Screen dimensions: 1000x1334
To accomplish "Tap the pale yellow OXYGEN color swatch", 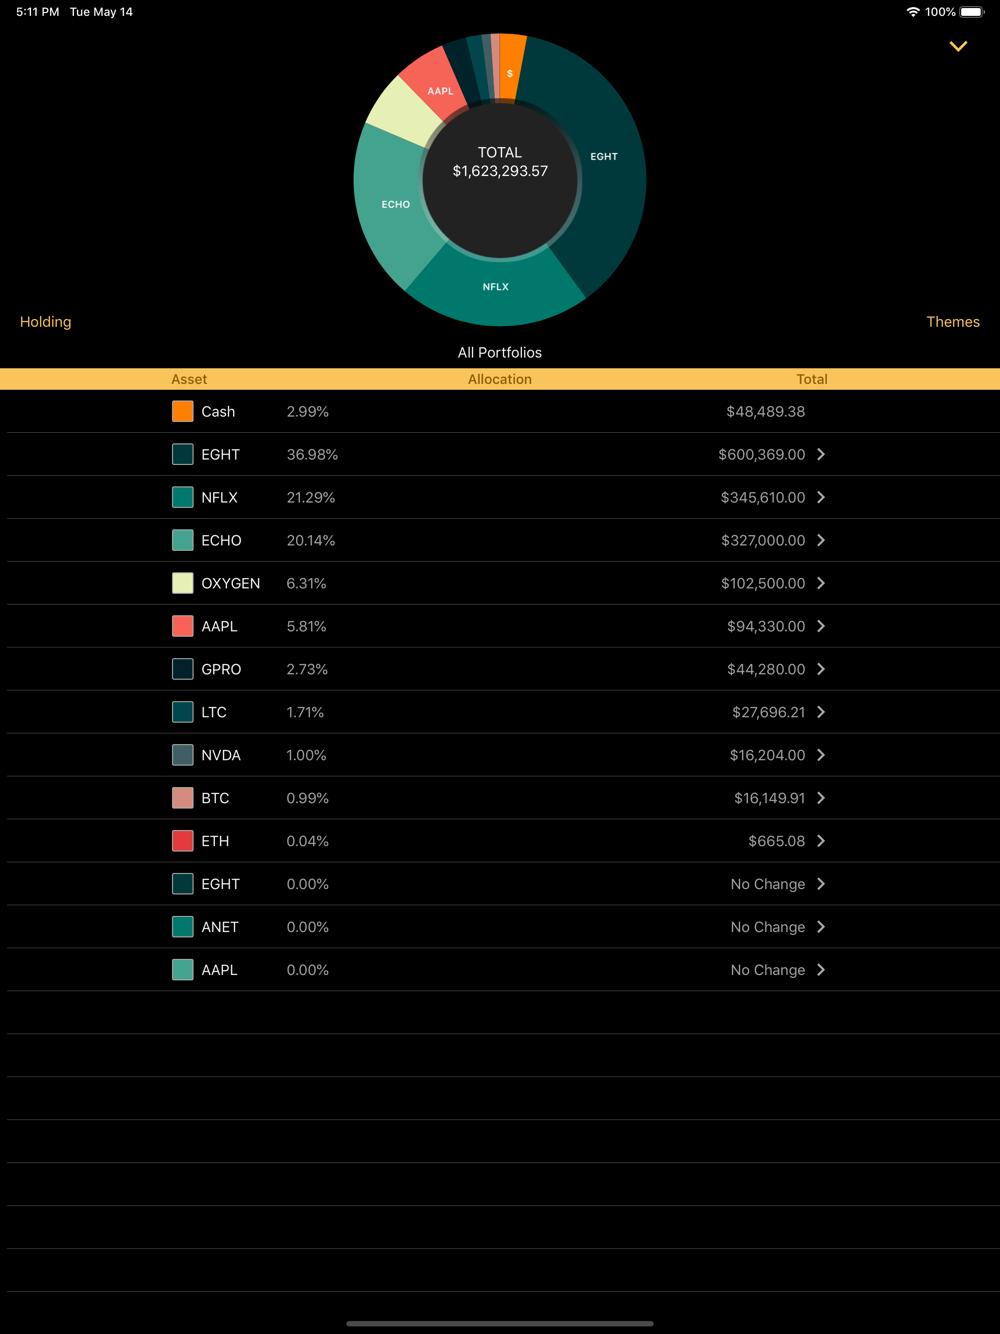I will [x=183, y=583].
